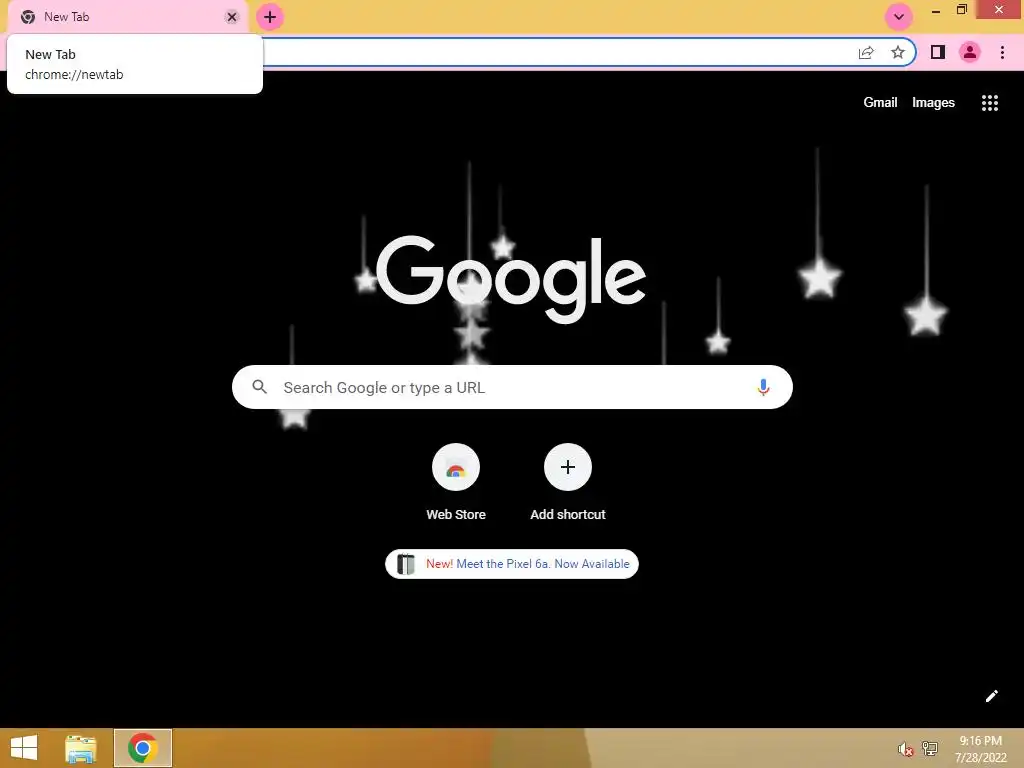Open the taskbar clock showing 9:16 PM
This screenshot has width=1024, height=768.
point(980,749)
